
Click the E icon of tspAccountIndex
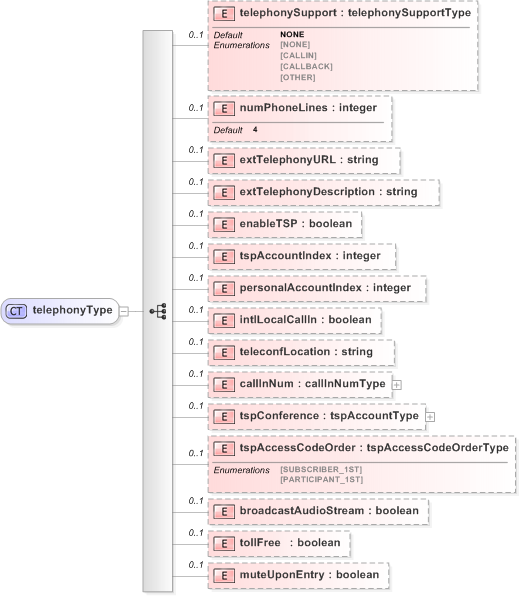pos(224,257)
